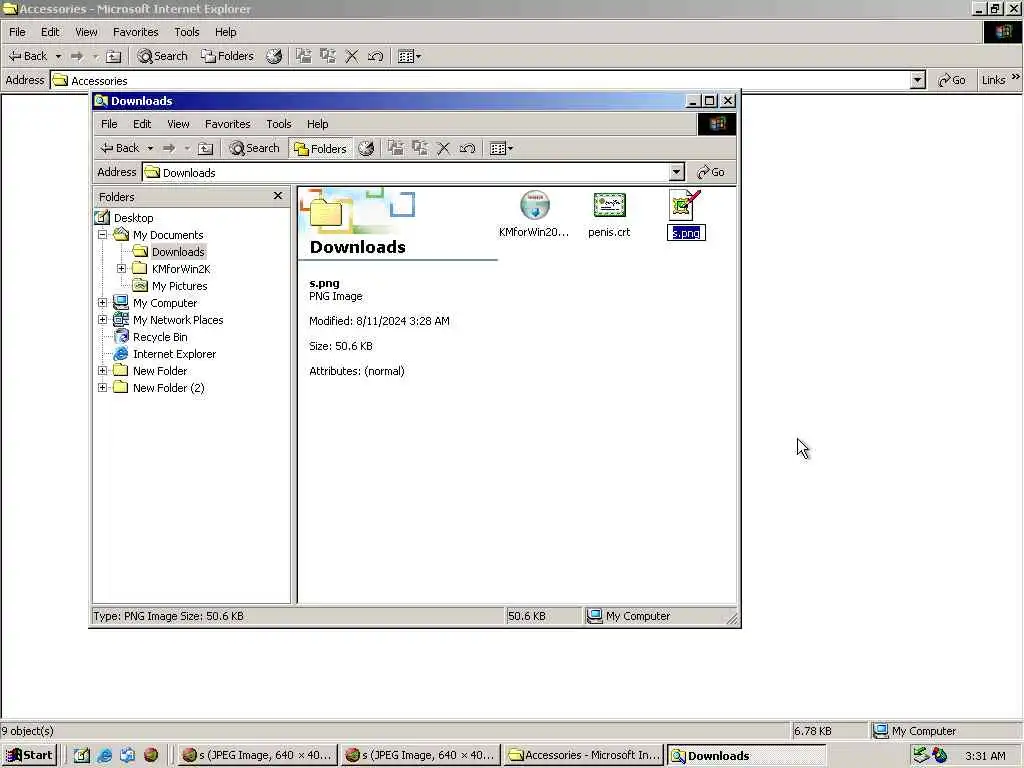This screenshot has height=768, width=1024.
Task: Click Go button in Accessories address bar
Action: (x=952, y=80)
